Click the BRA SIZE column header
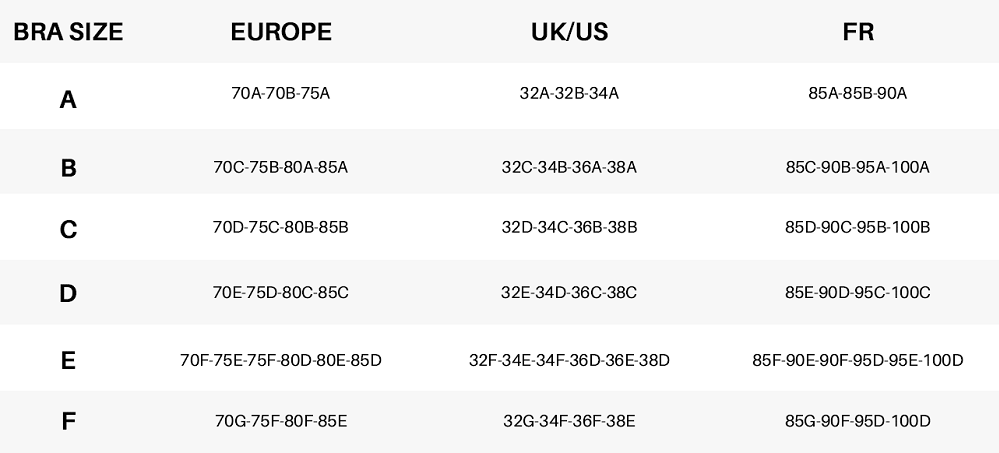The height and width of the screenshot is (453, 999). click(68, 32)
